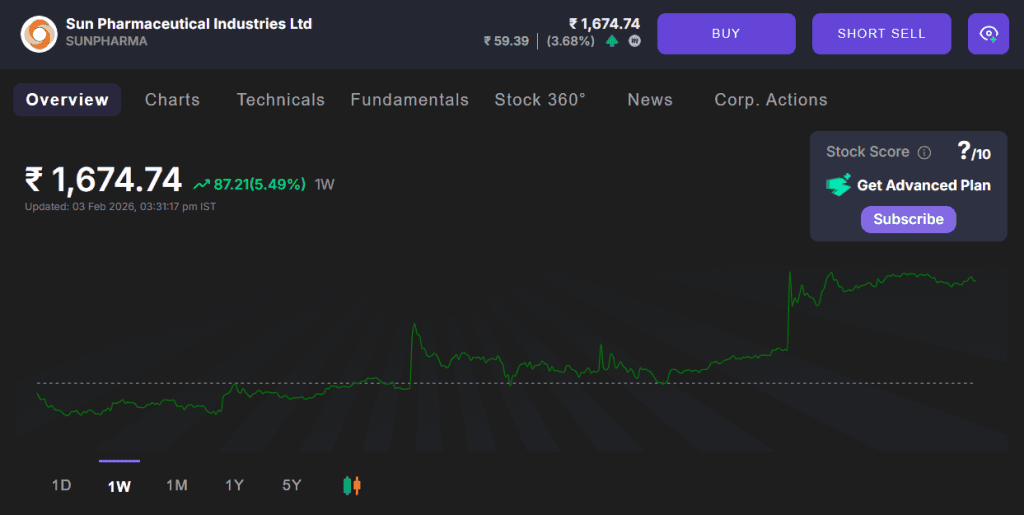The height and width of the screenshot is (515, 1024).
Task: Click the green up-arrow price indicator
Action: coord(612,42)
